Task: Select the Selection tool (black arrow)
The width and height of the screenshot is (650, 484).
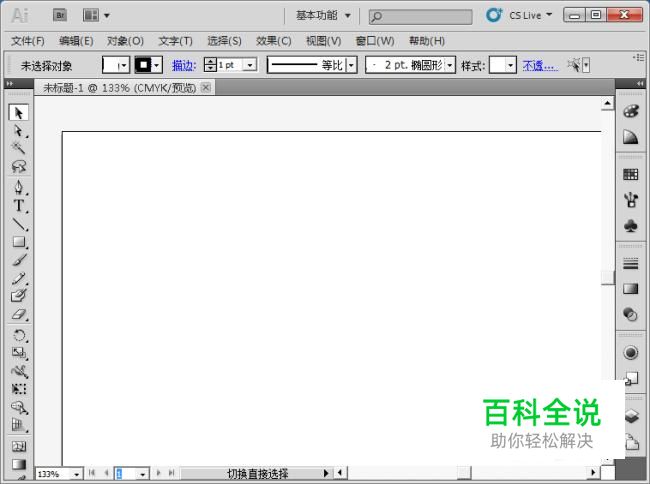Action: (x=19, y=113)
